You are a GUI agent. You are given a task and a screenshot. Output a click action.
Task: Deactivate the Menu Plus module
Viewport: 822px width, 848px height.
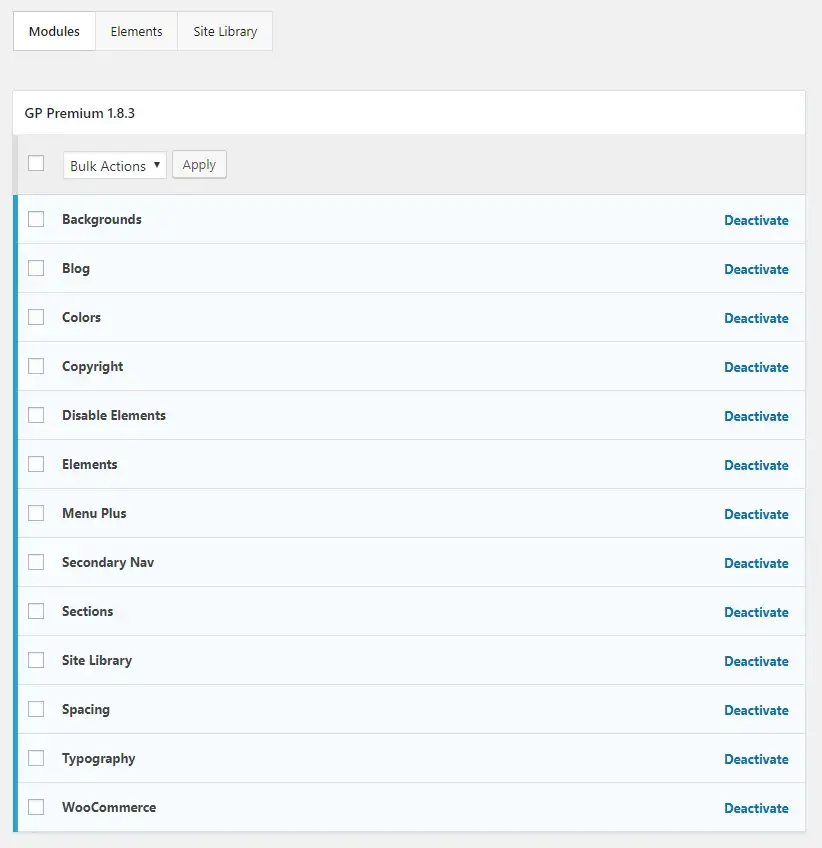(x=756, y=514)
